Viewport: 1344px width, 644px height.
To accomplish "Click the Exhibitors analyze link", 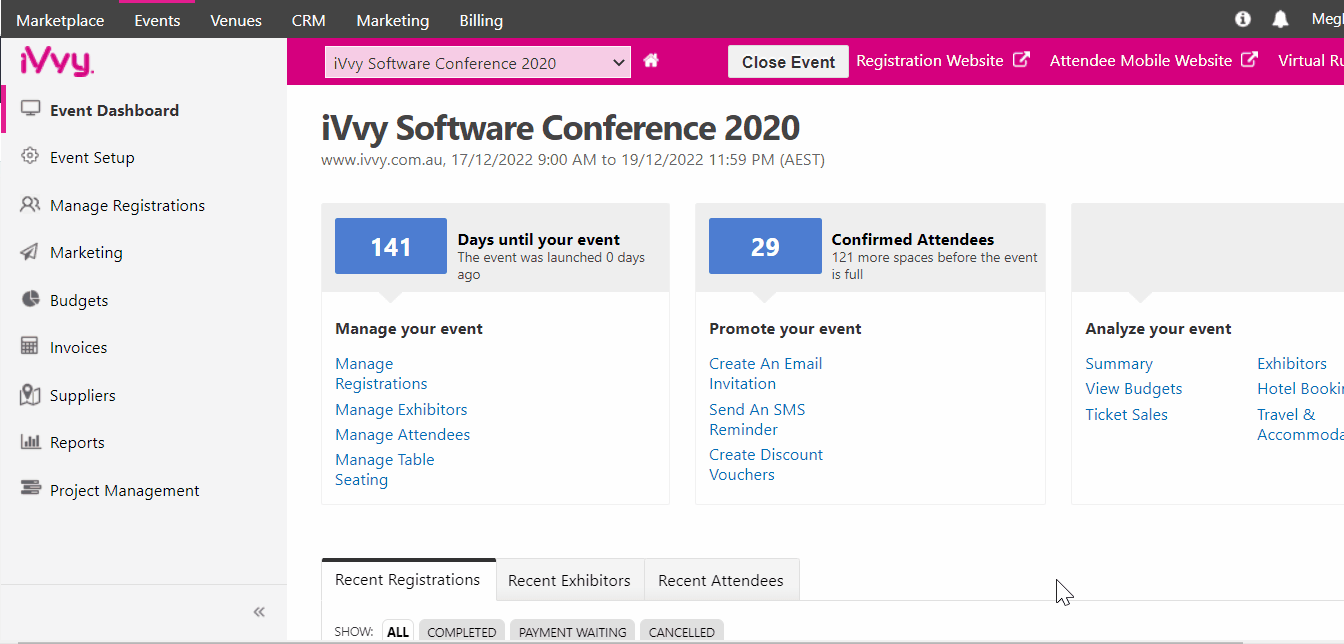I will 1292,364.
